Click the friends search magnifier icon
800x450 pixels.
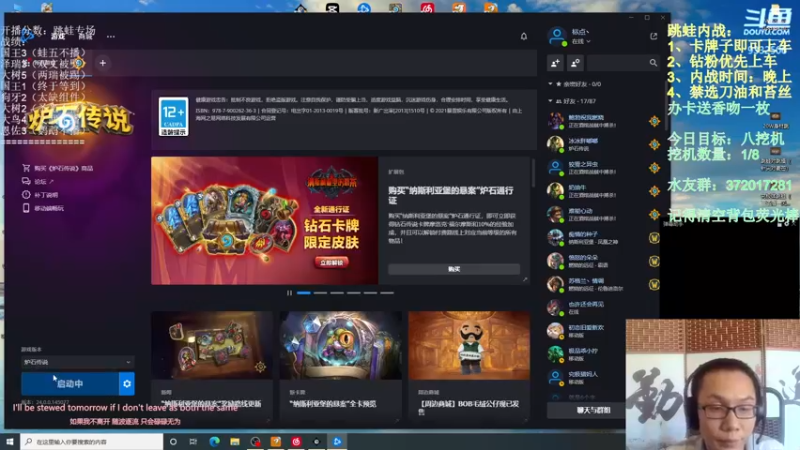click(x=653, y=63)
